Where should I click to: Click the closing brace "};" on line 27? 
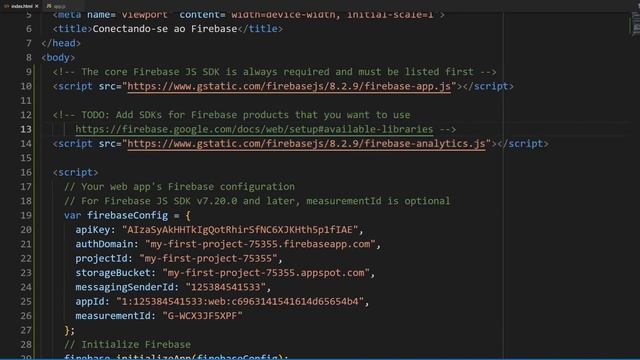69,330
